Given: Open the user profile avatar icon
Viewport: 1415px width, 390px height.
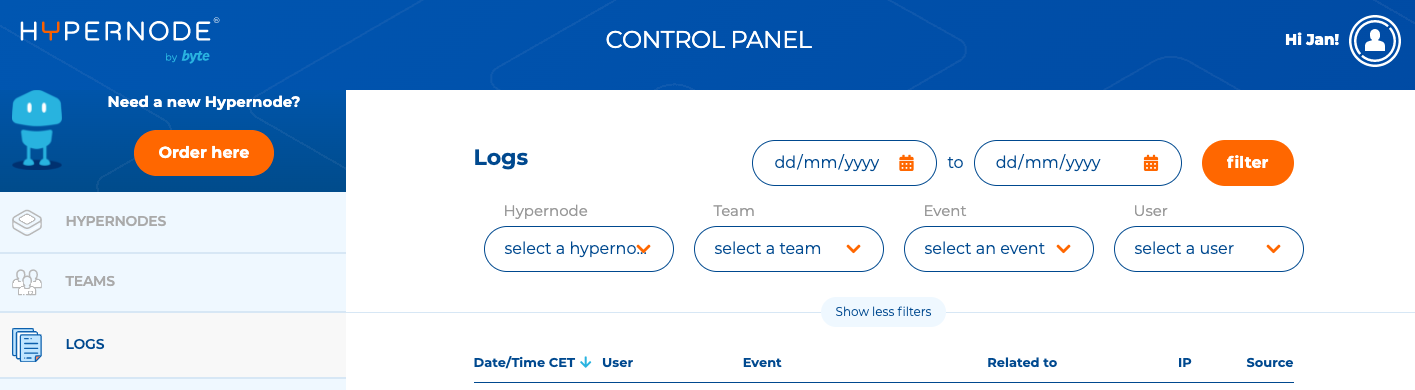Looking at the screenshot, I should [x=1375, y=40].
